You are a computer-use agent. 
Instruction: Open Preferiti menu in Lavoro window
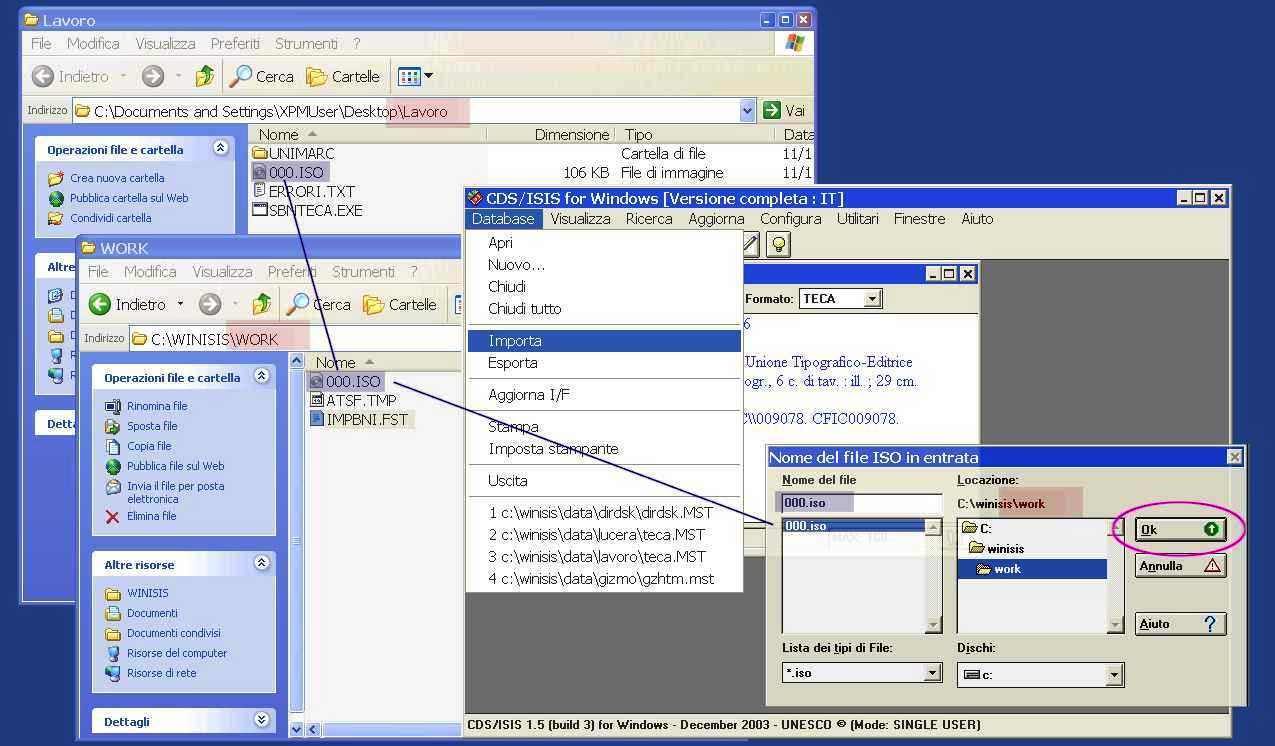pyautogui.click(x=235, y=44)
